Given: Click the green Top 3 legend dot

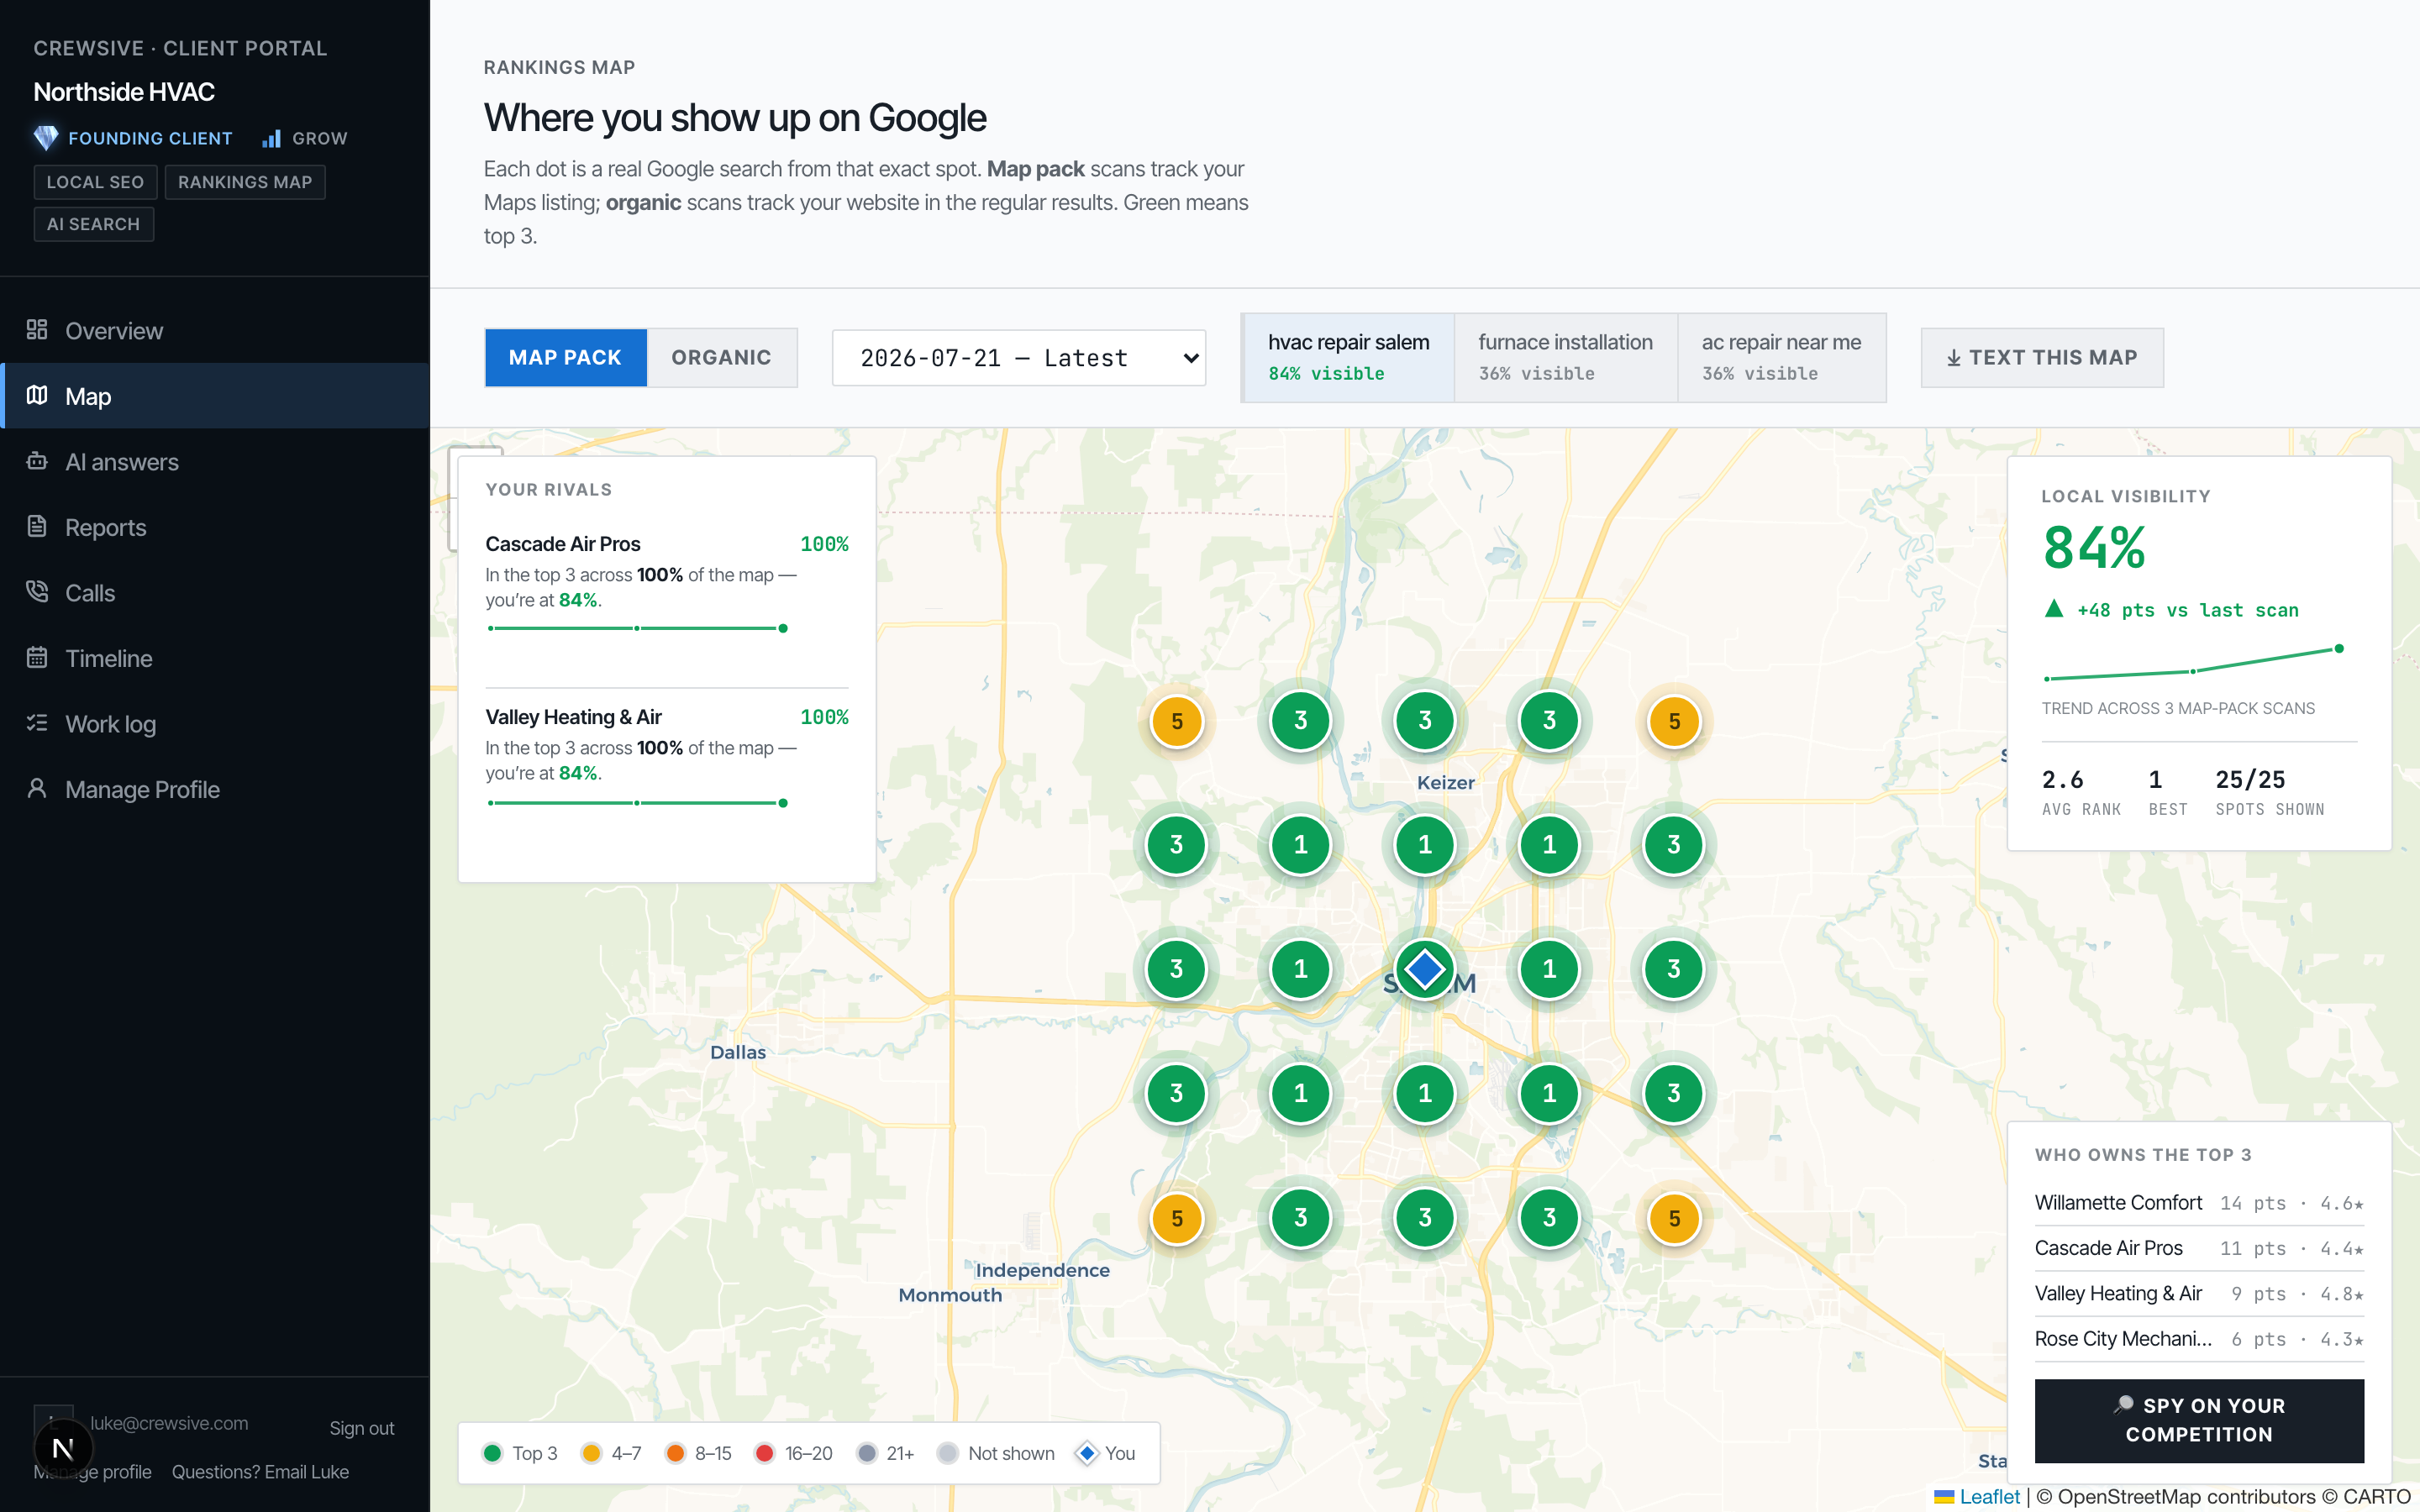Looking at the screenshot, I should coord(492,1453).
